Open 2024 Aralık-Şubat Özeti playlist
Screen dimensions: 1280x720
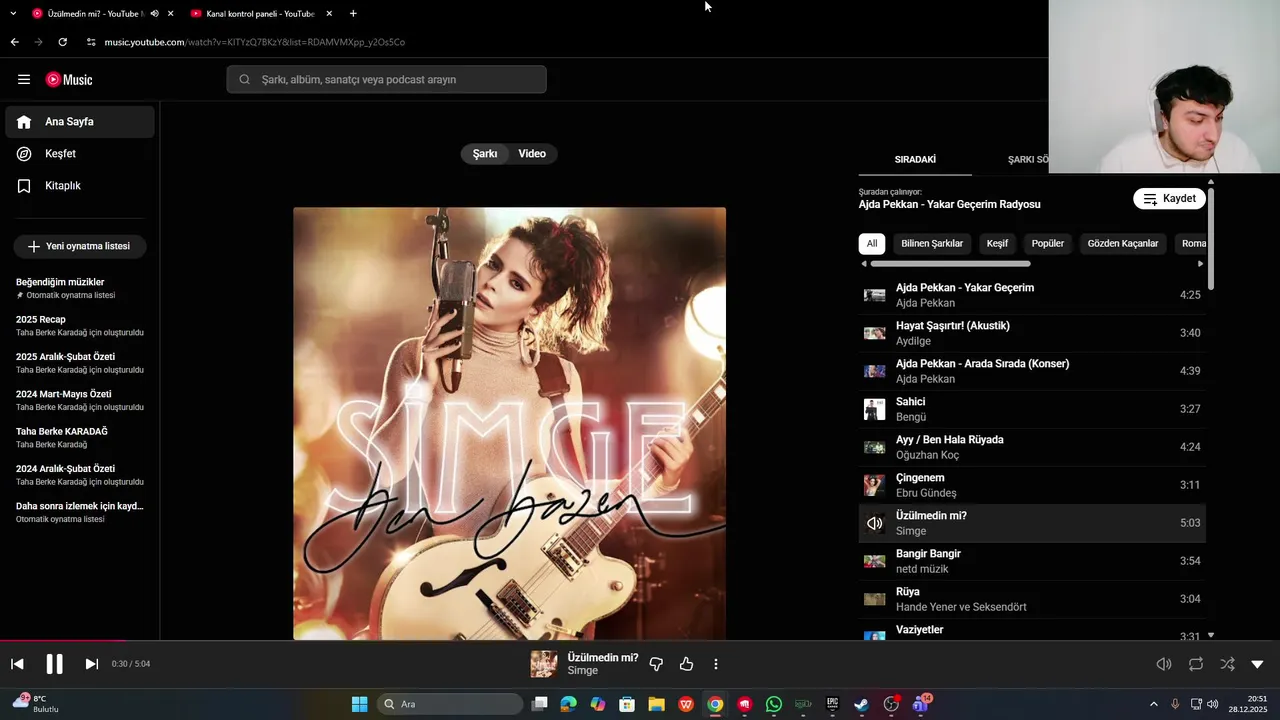pyautogui.click(x=80, y=474)
